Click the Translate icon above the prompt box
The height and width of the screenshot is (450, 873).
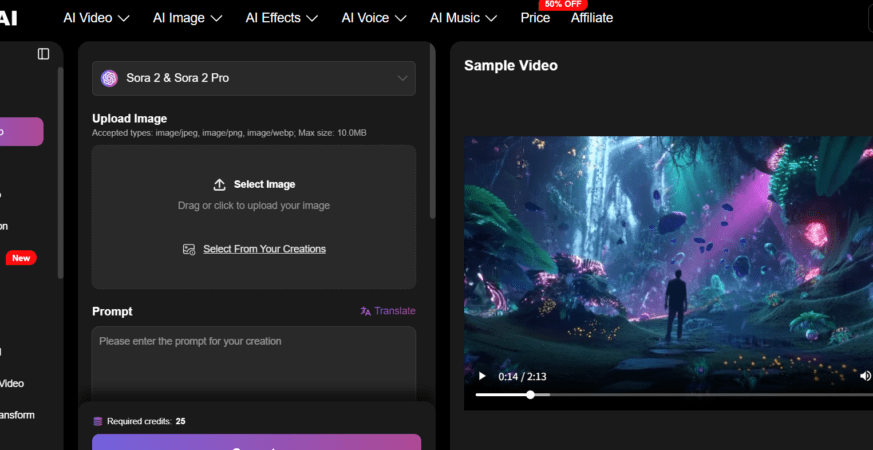[x=366, y=311]
